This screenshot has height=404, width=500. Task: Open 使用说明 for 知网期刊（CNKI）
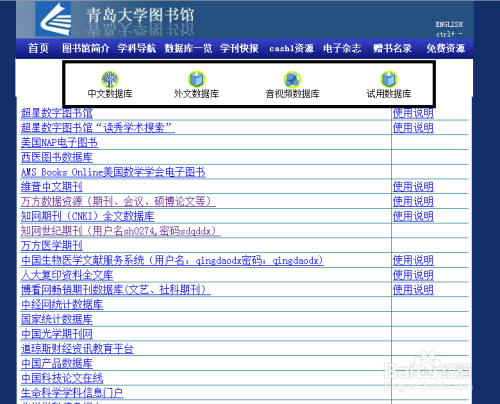pyautogui.click(x=413, y=216)
